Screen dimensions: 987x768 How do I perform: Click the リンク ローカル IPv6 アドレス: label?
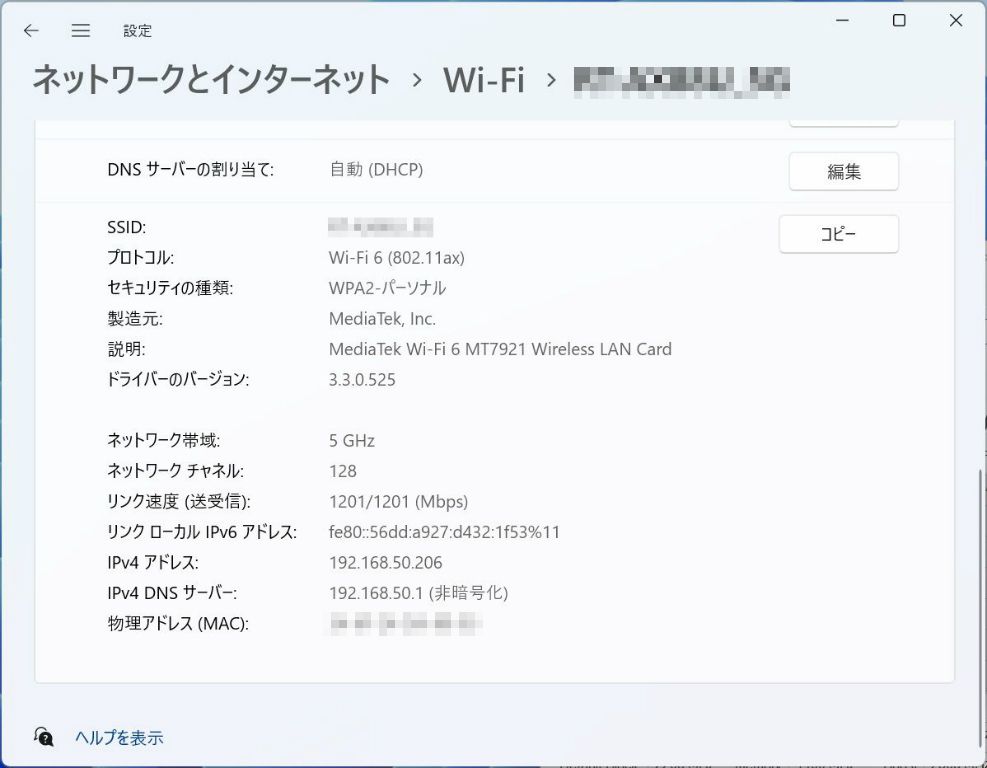tap(202, 532)
